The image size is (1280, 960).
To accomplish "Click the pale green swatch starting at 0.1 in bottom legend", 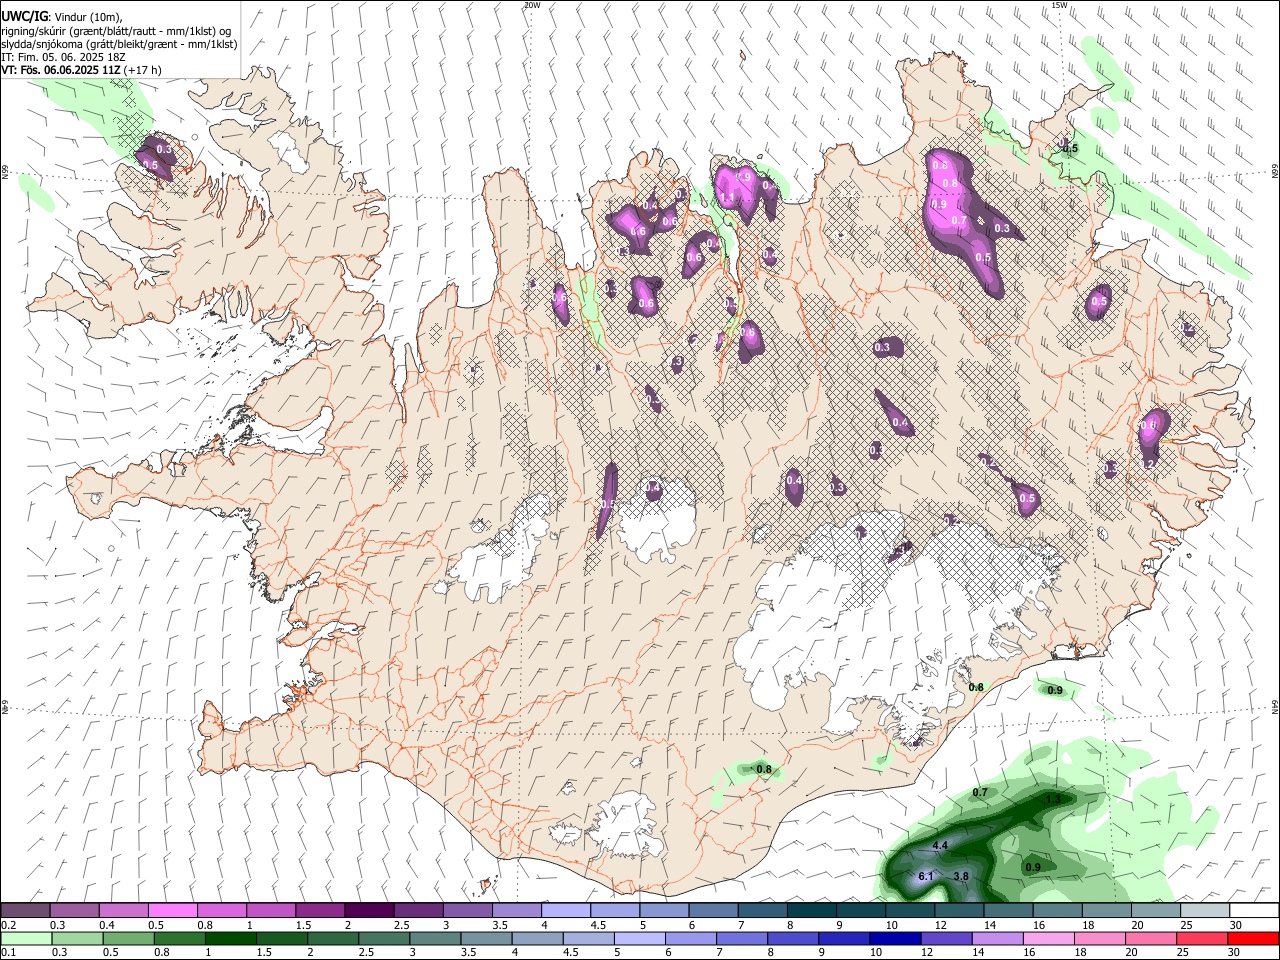I will pyautogui.click(x=26, y=938).
